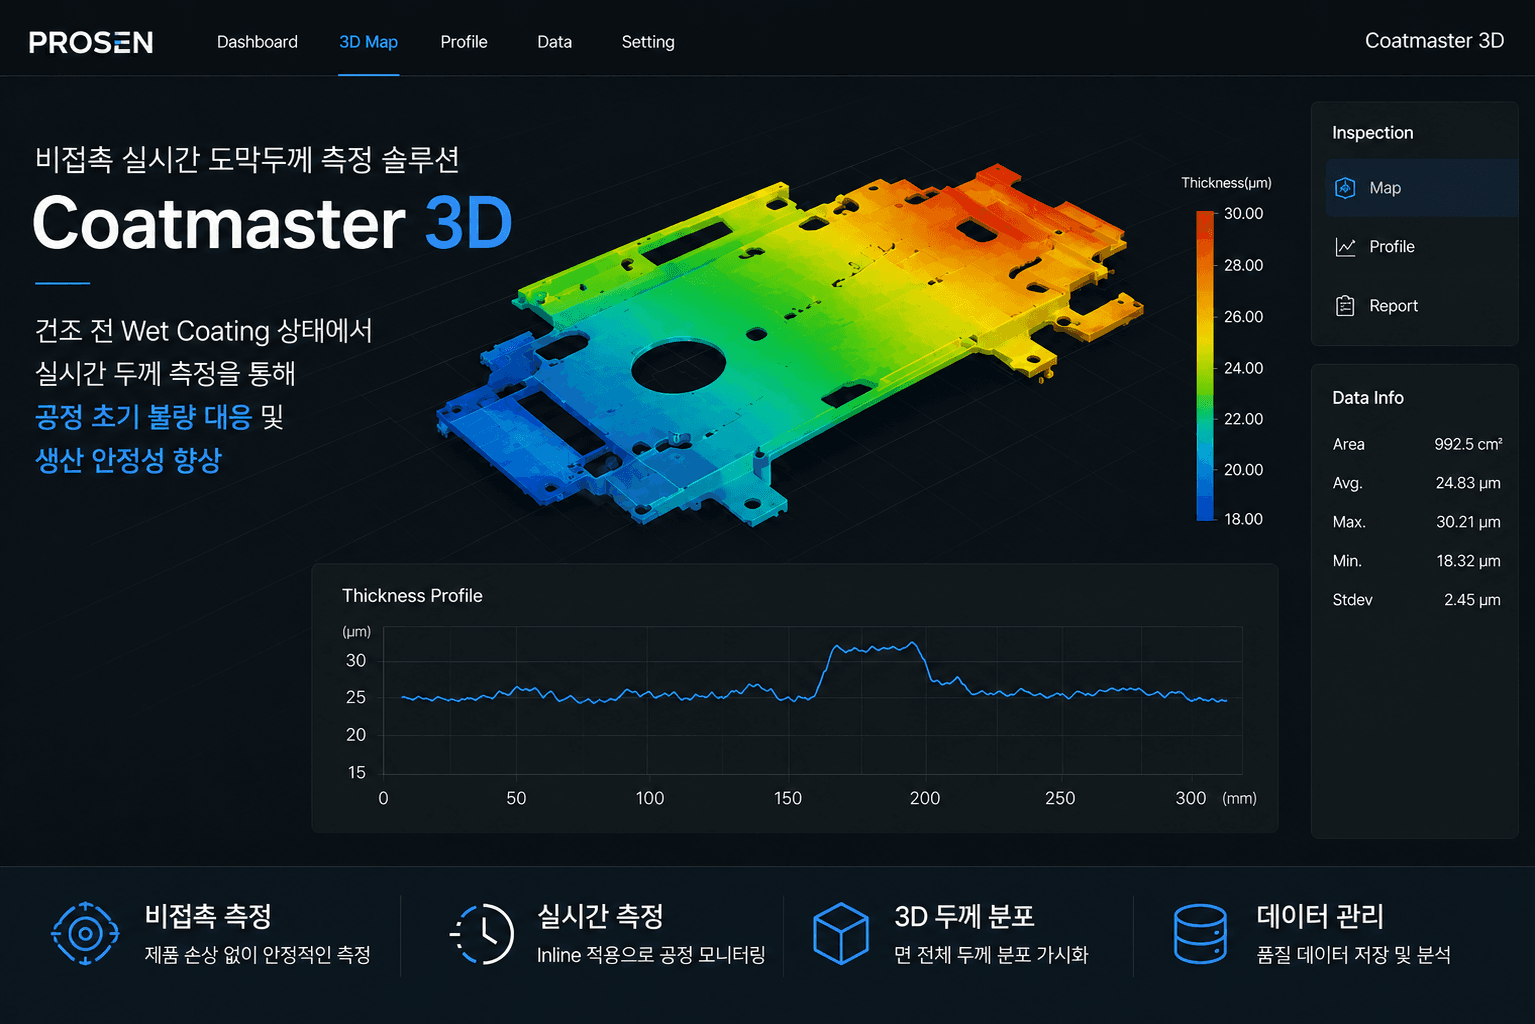
Task: Click the Area value 992.5 cm²
Action: click(x=1468, y=444)
